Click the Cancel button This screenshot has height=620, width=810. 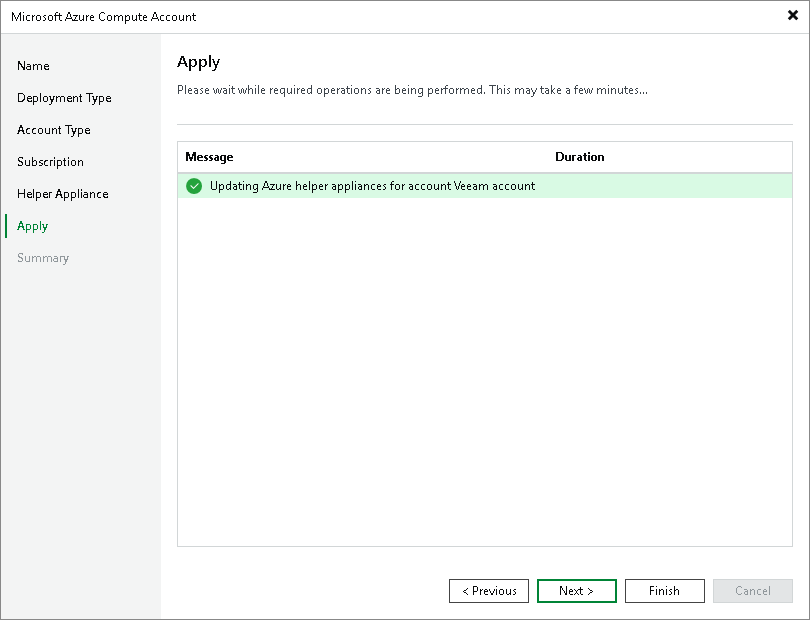(753, 591)
